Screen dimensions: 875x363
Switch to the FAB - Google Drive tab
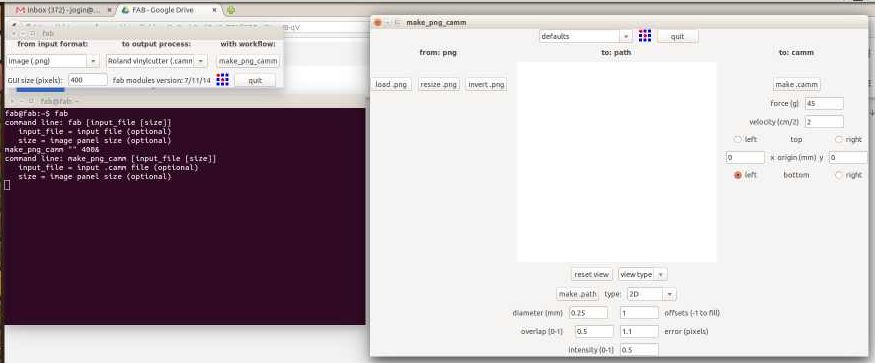coord(169,10)
